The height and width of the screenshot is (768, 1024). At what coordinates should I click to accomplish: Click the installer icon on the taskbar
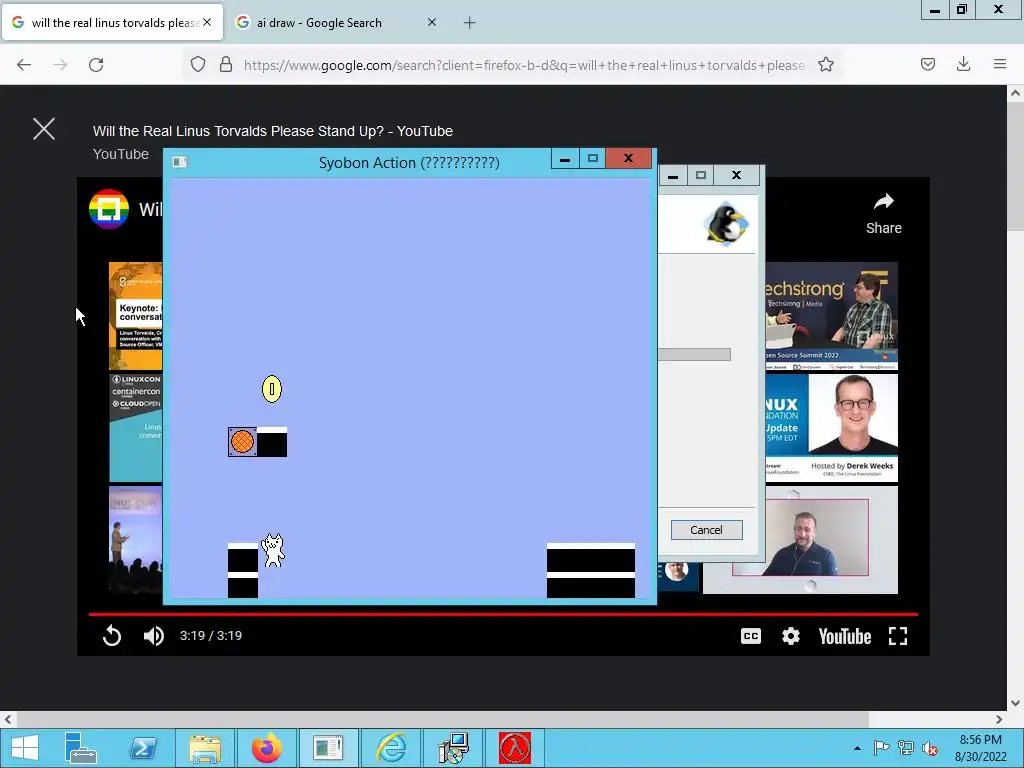click(453, 748)
